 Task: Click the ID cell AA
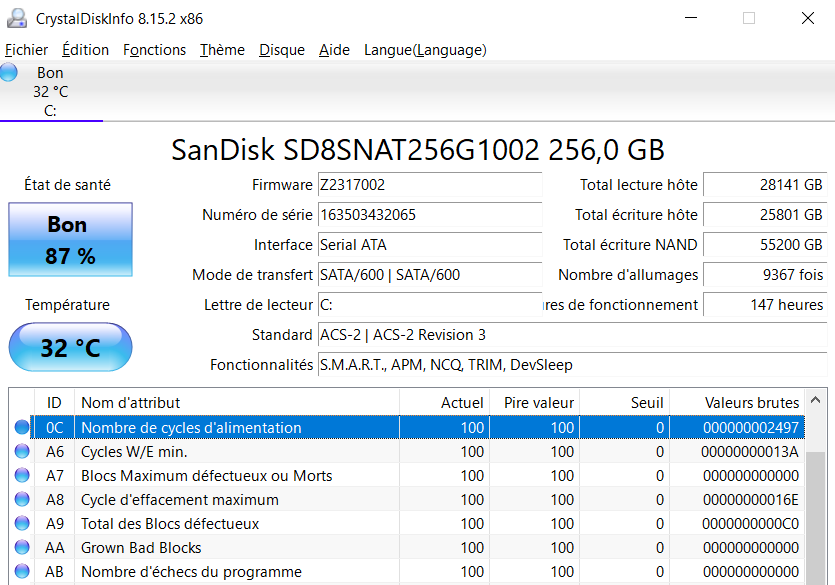coord(55,547)
